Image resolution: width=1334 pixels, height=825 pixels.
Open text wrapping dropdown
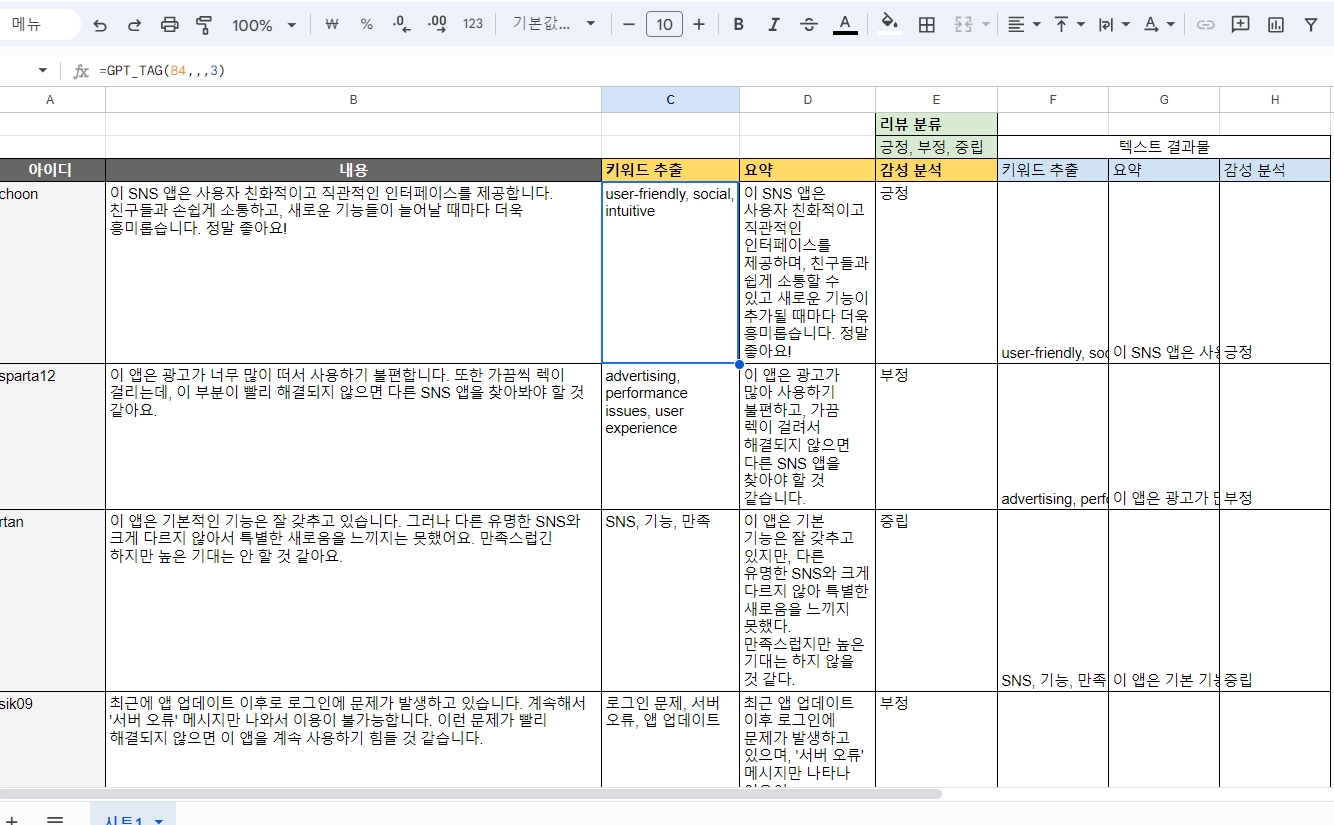click(1114, 25)
